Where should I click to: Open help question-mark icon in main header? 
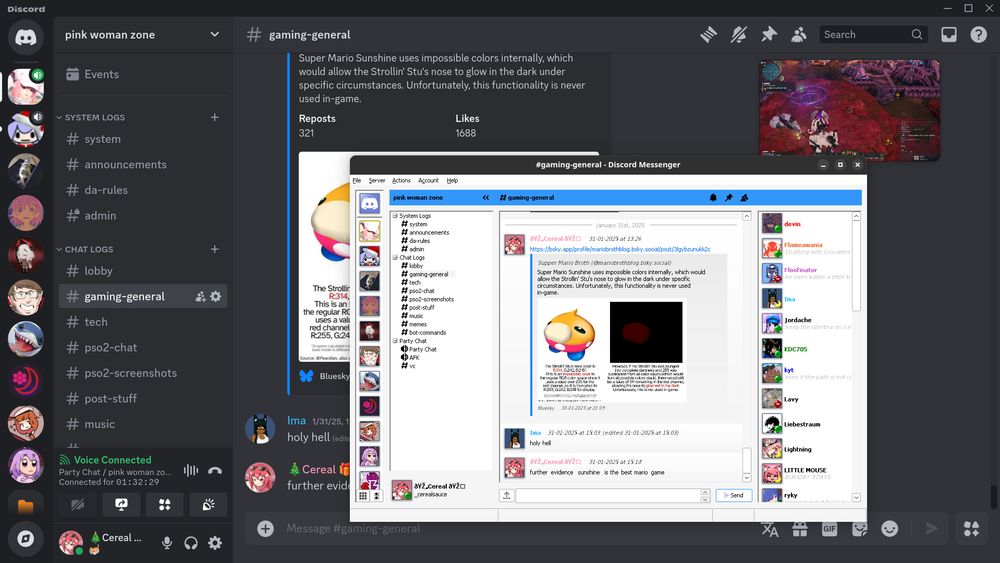coord(978,34)
